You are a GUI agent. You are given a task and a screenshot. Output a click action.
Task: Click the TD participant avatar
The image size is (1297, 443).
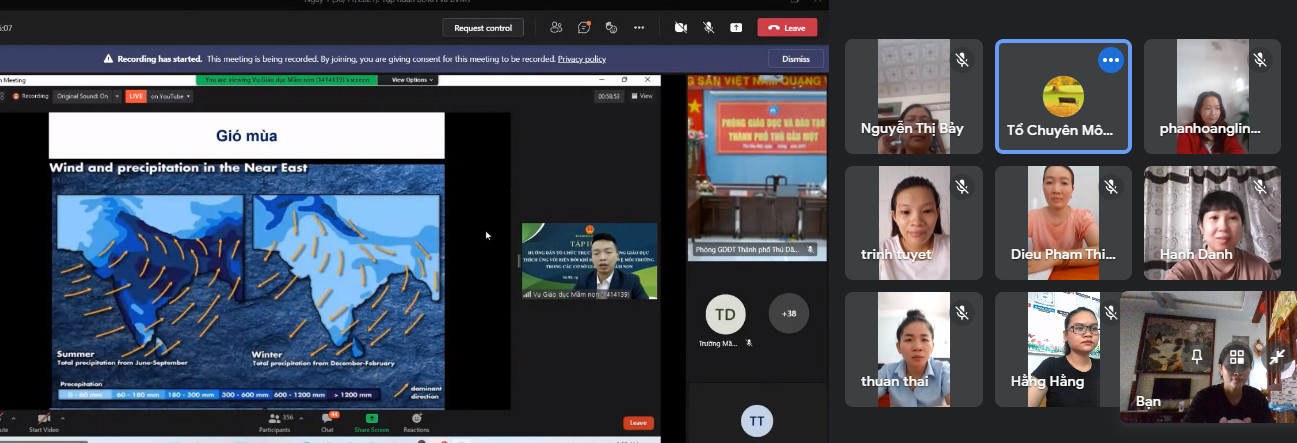coord(725,314)
